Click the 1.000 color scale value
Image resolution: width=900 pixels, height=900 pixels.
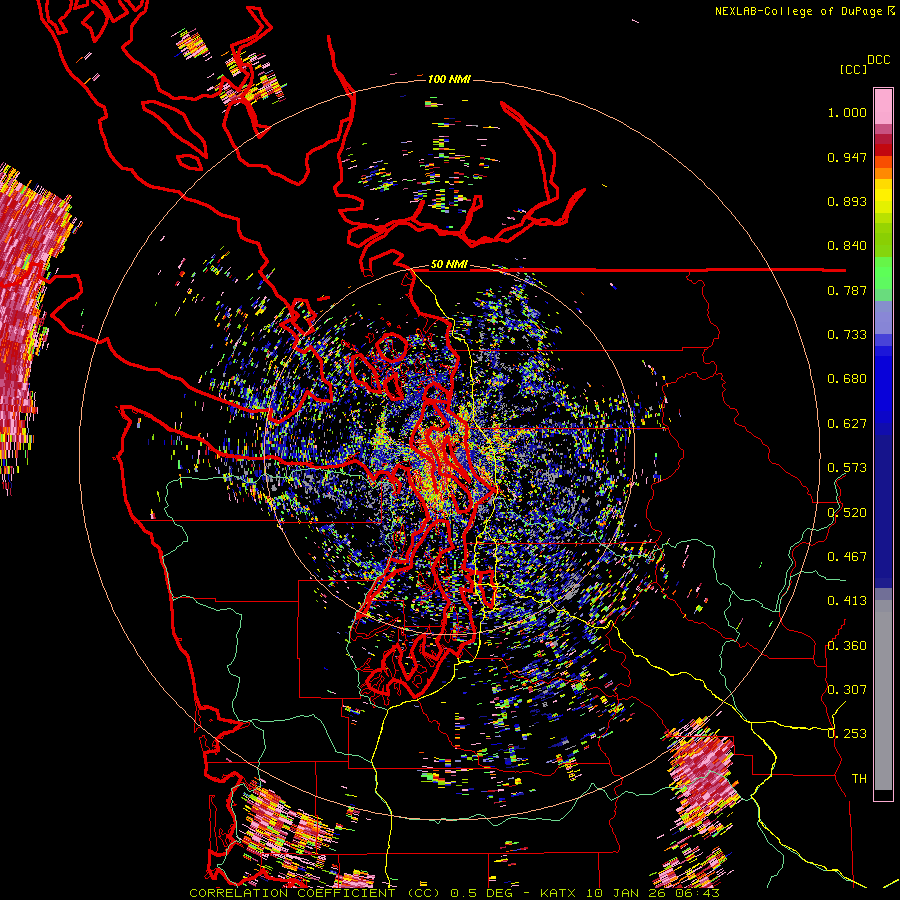click(847, 112)
